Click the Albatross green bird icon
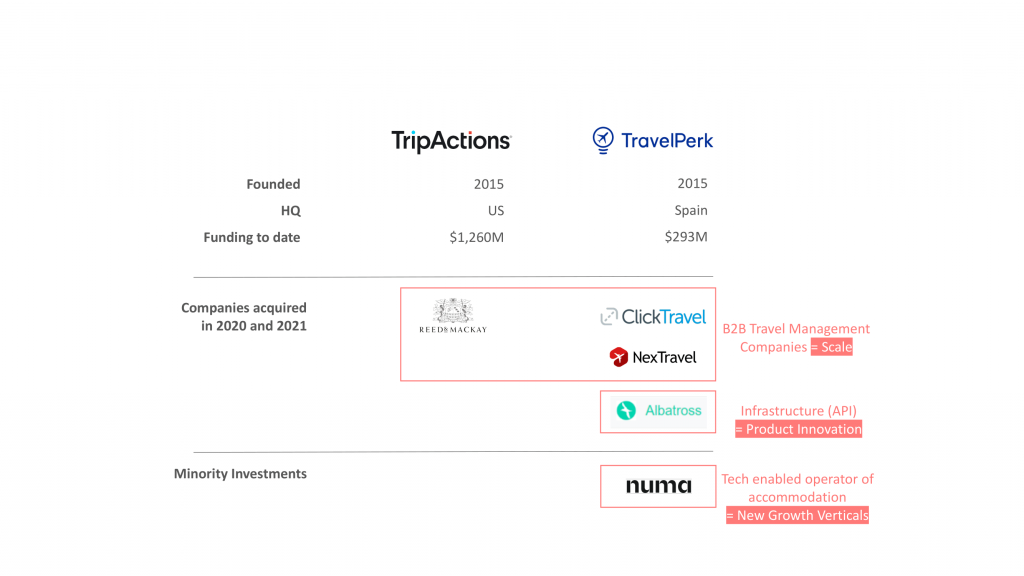This screenshot has width=1024, height=576. click(x=627, y=410)
